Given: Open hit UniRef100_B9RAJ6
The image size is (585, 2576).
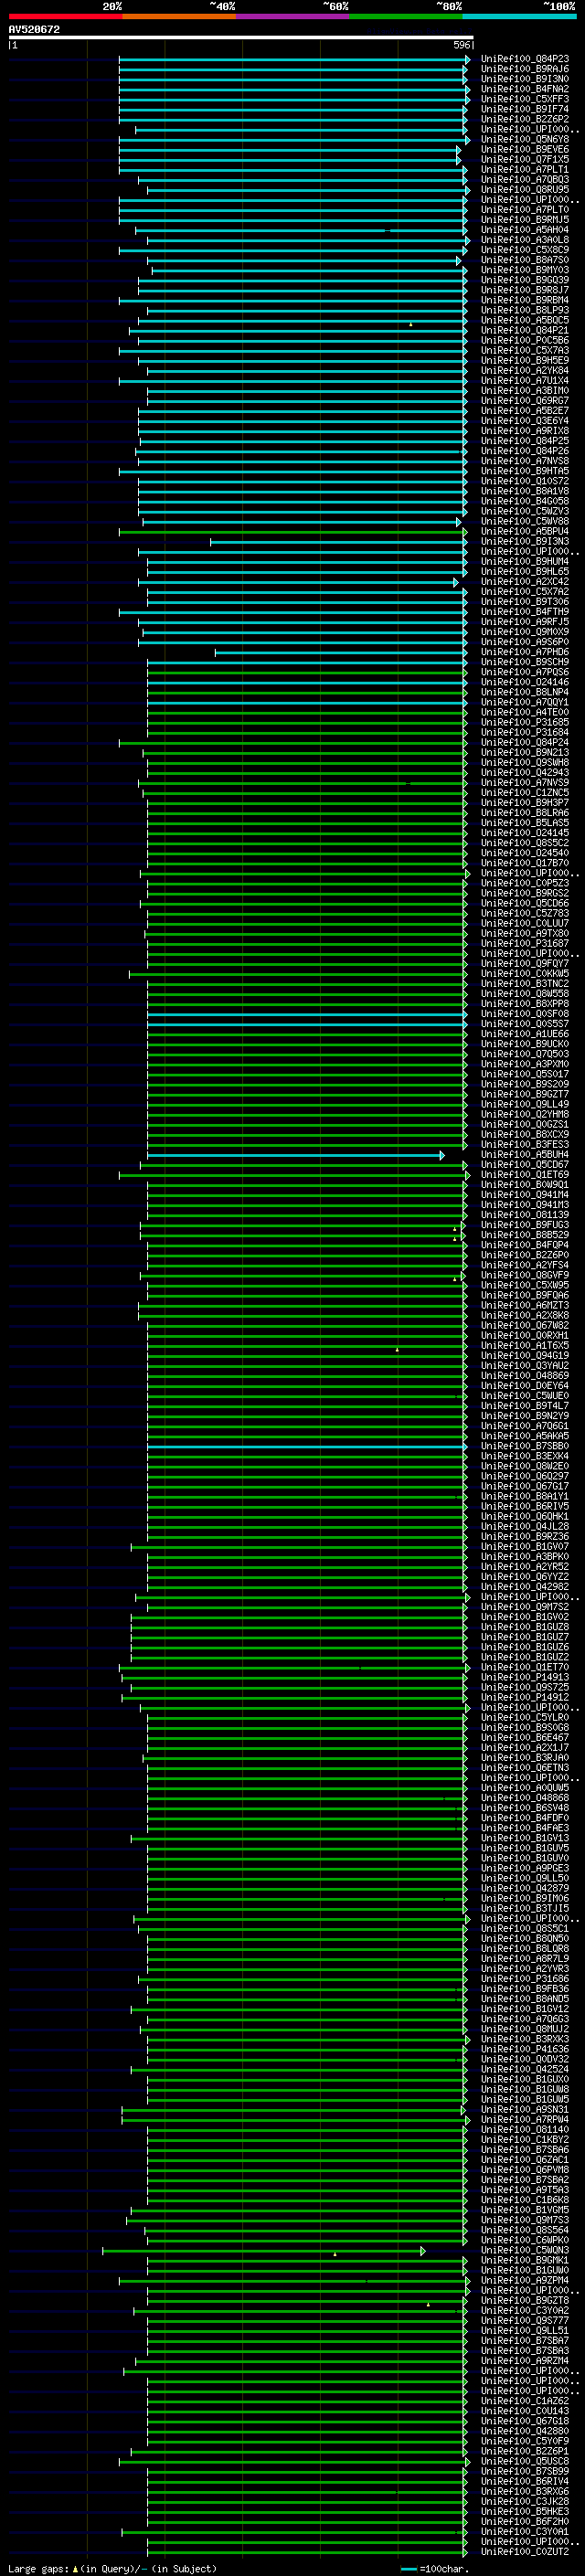Looking at the screenshot, I should point(525,69).
